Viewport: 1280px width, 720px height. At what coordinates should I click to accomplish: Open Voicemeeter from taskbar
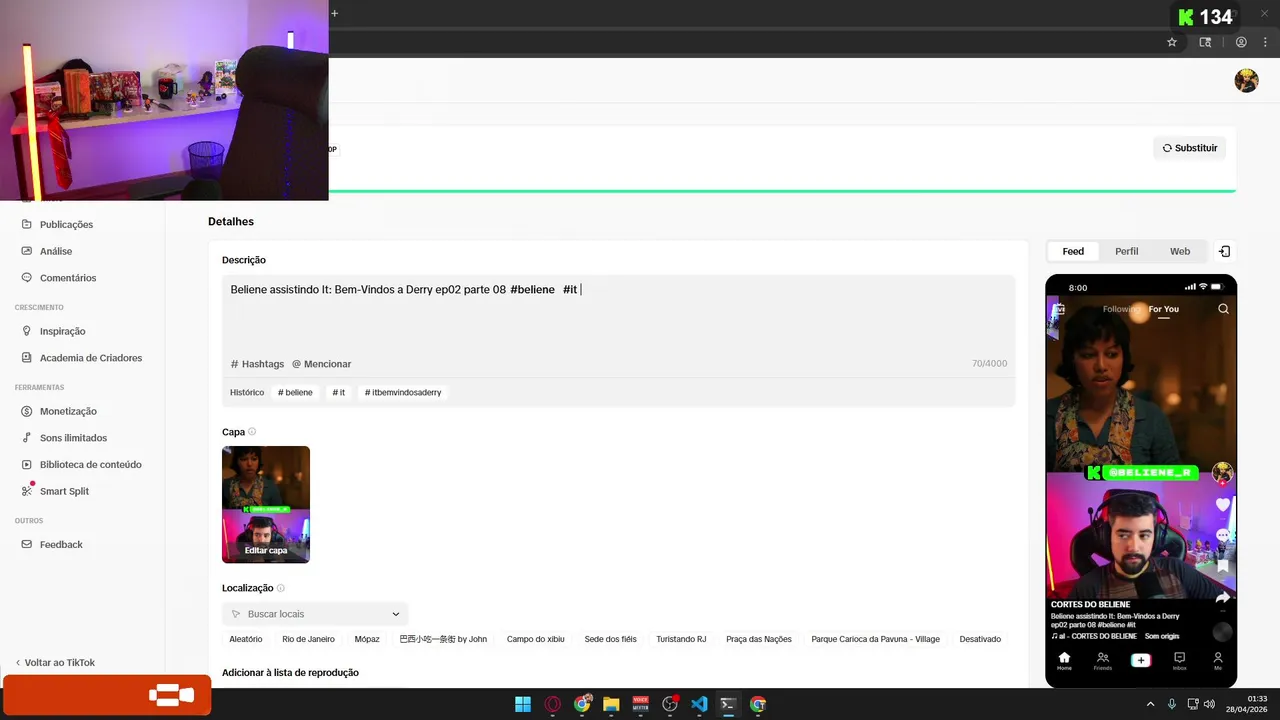pyautogui.click(x=641, y=704)
